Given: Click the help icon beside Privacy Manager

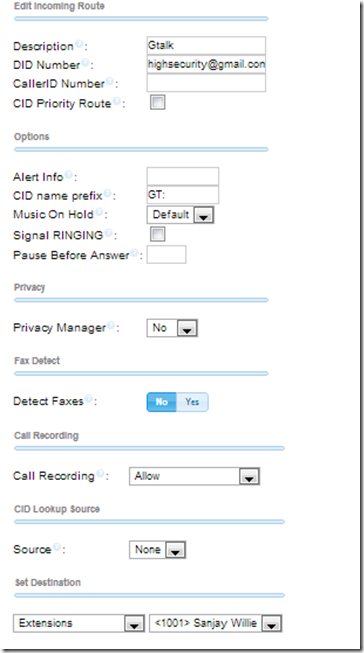Looking at the screenshot, I should (x=111, y=326).
